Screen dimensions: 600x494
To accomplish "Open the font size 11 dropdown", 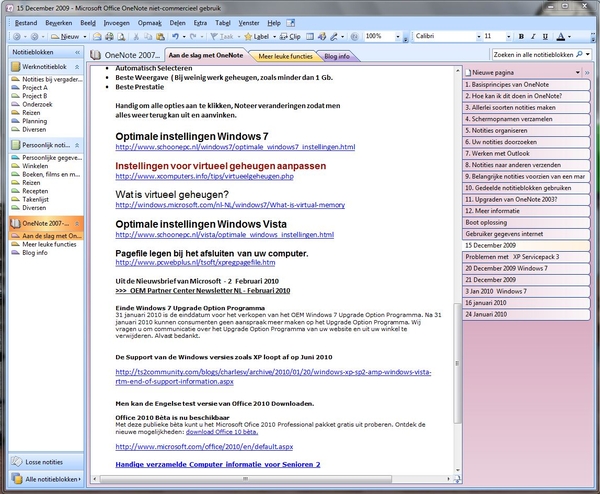I will click(509, 36).
